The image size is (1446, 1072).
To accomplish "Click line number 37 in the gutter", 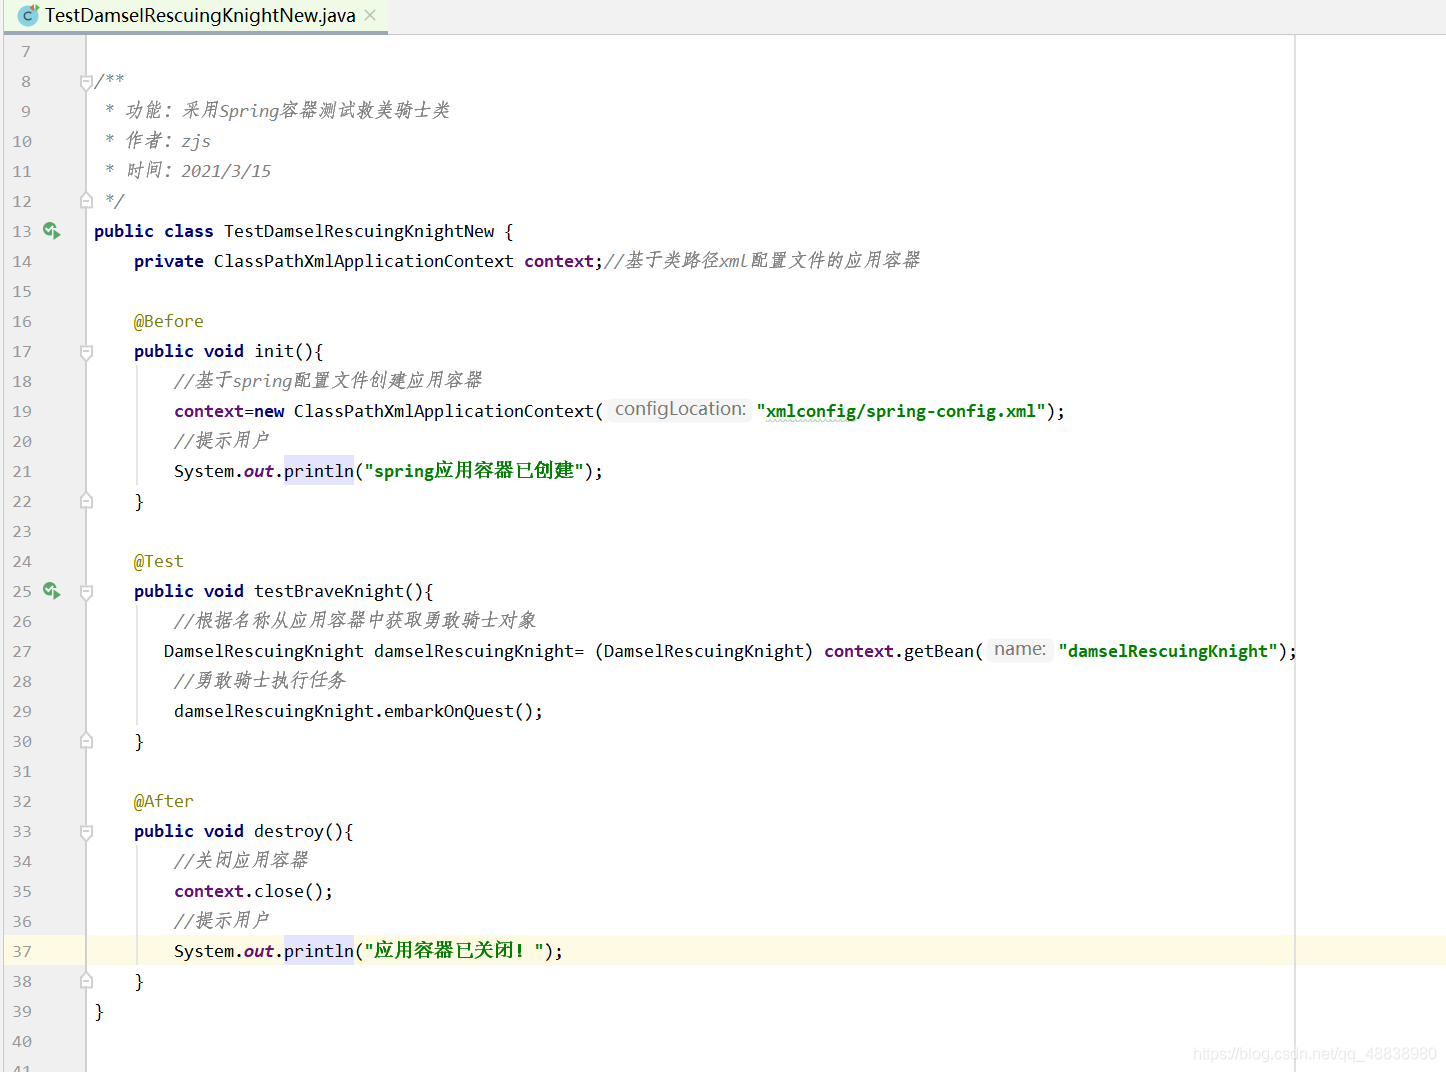I will [22, 951].
